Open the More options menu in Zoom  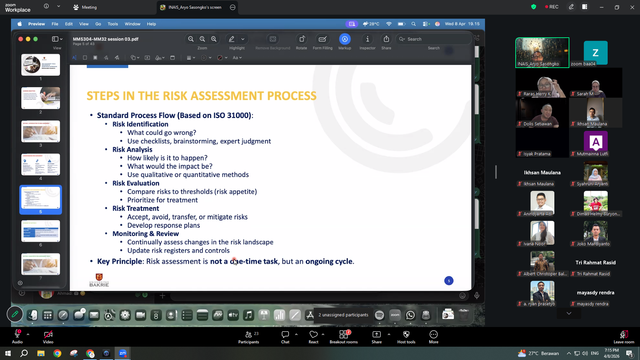(x=433, y=337)
